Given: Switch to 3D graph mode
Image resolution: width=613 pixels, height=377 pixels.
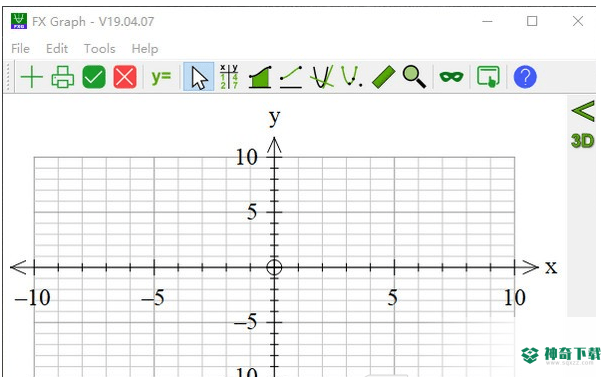Looking at the screenshot, I should point(583,141).
